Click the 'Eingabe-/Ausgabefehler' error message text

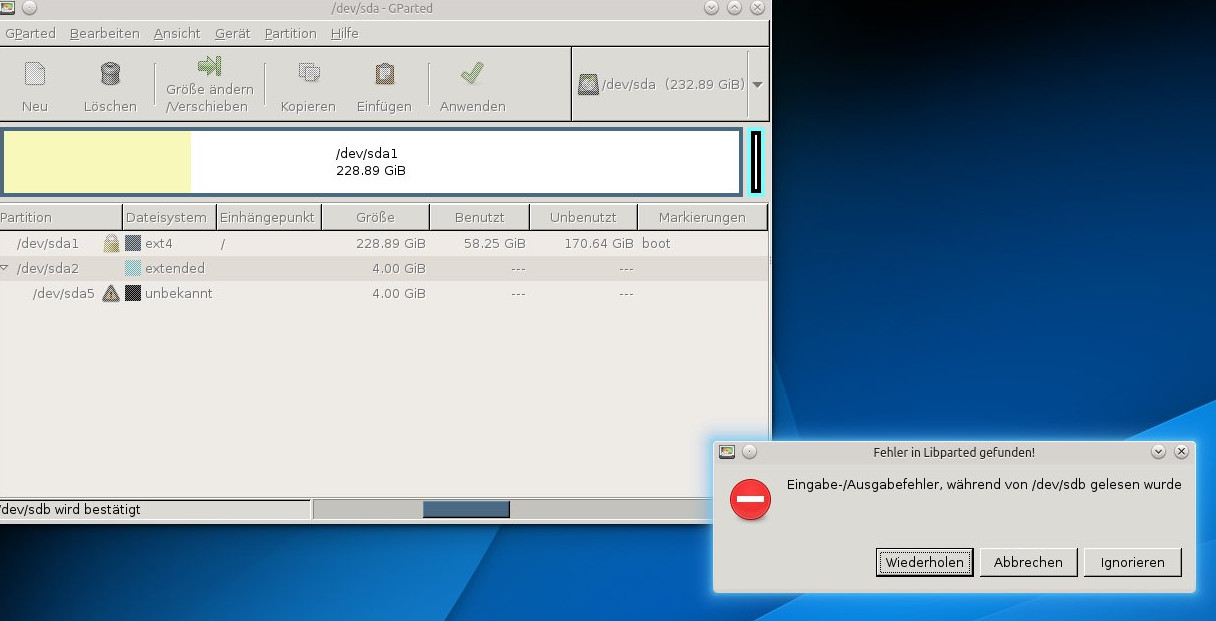(984, 484)
